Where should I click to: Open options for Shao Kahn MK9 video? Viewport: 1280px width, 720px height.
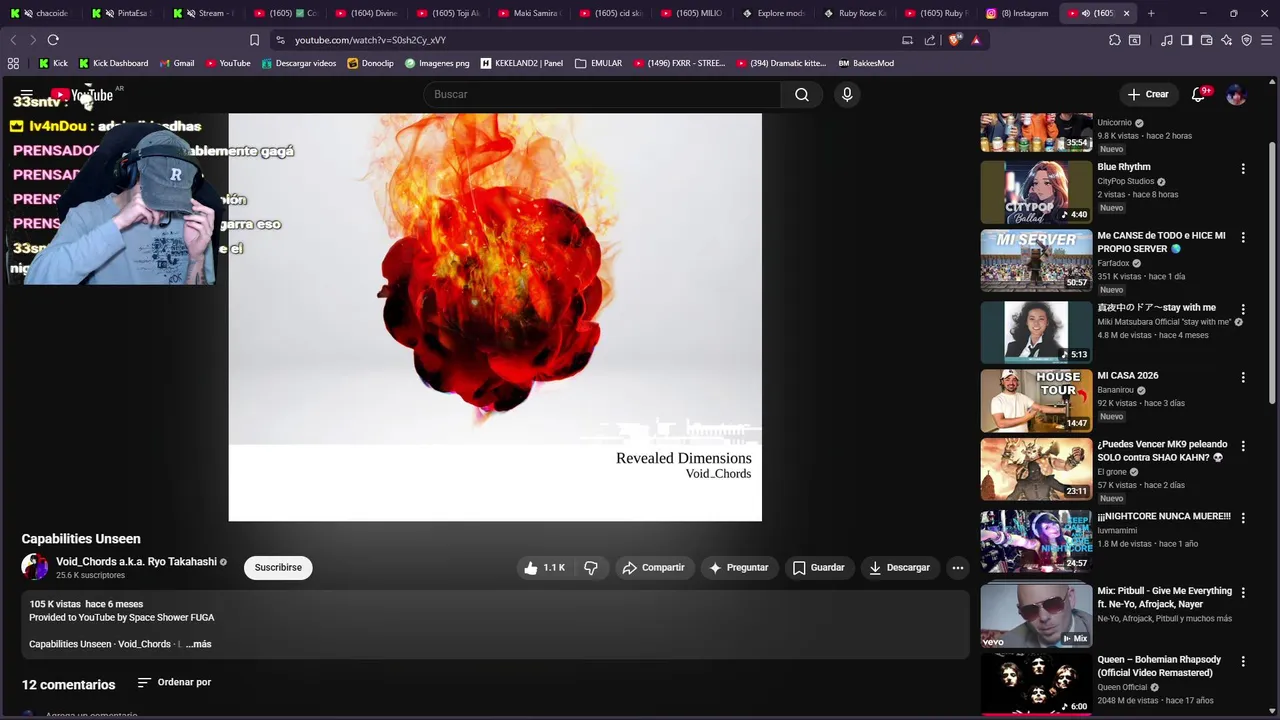[1243, 446]
